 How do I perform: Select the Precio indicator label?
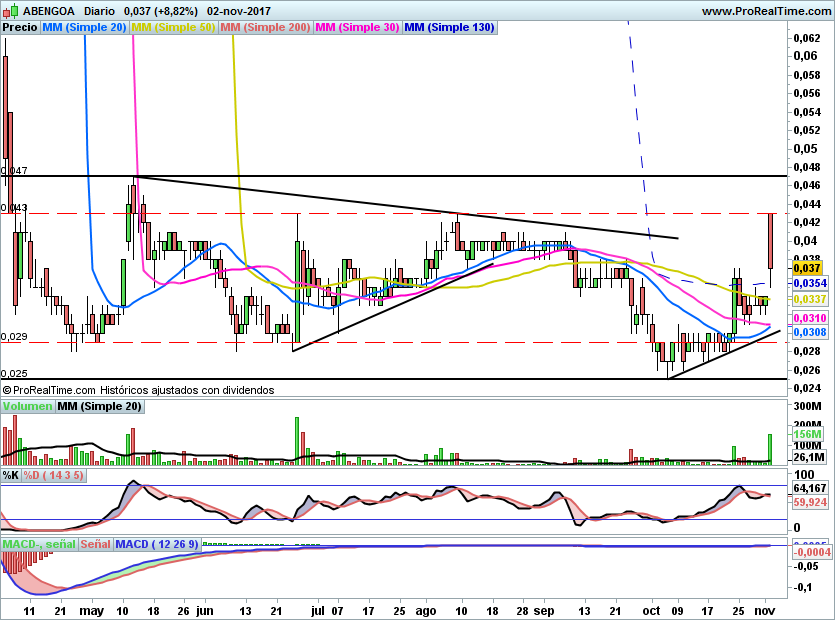pos(21,28)
